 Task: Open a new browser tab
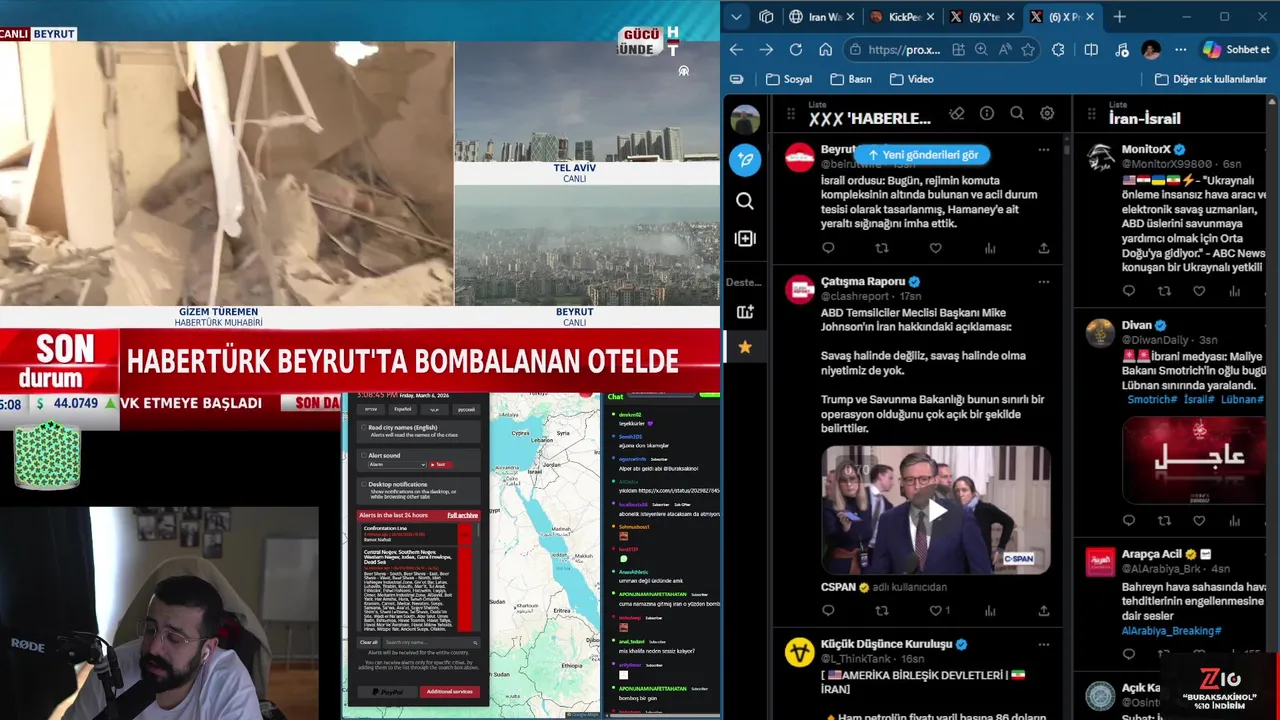click(1120, 17)
